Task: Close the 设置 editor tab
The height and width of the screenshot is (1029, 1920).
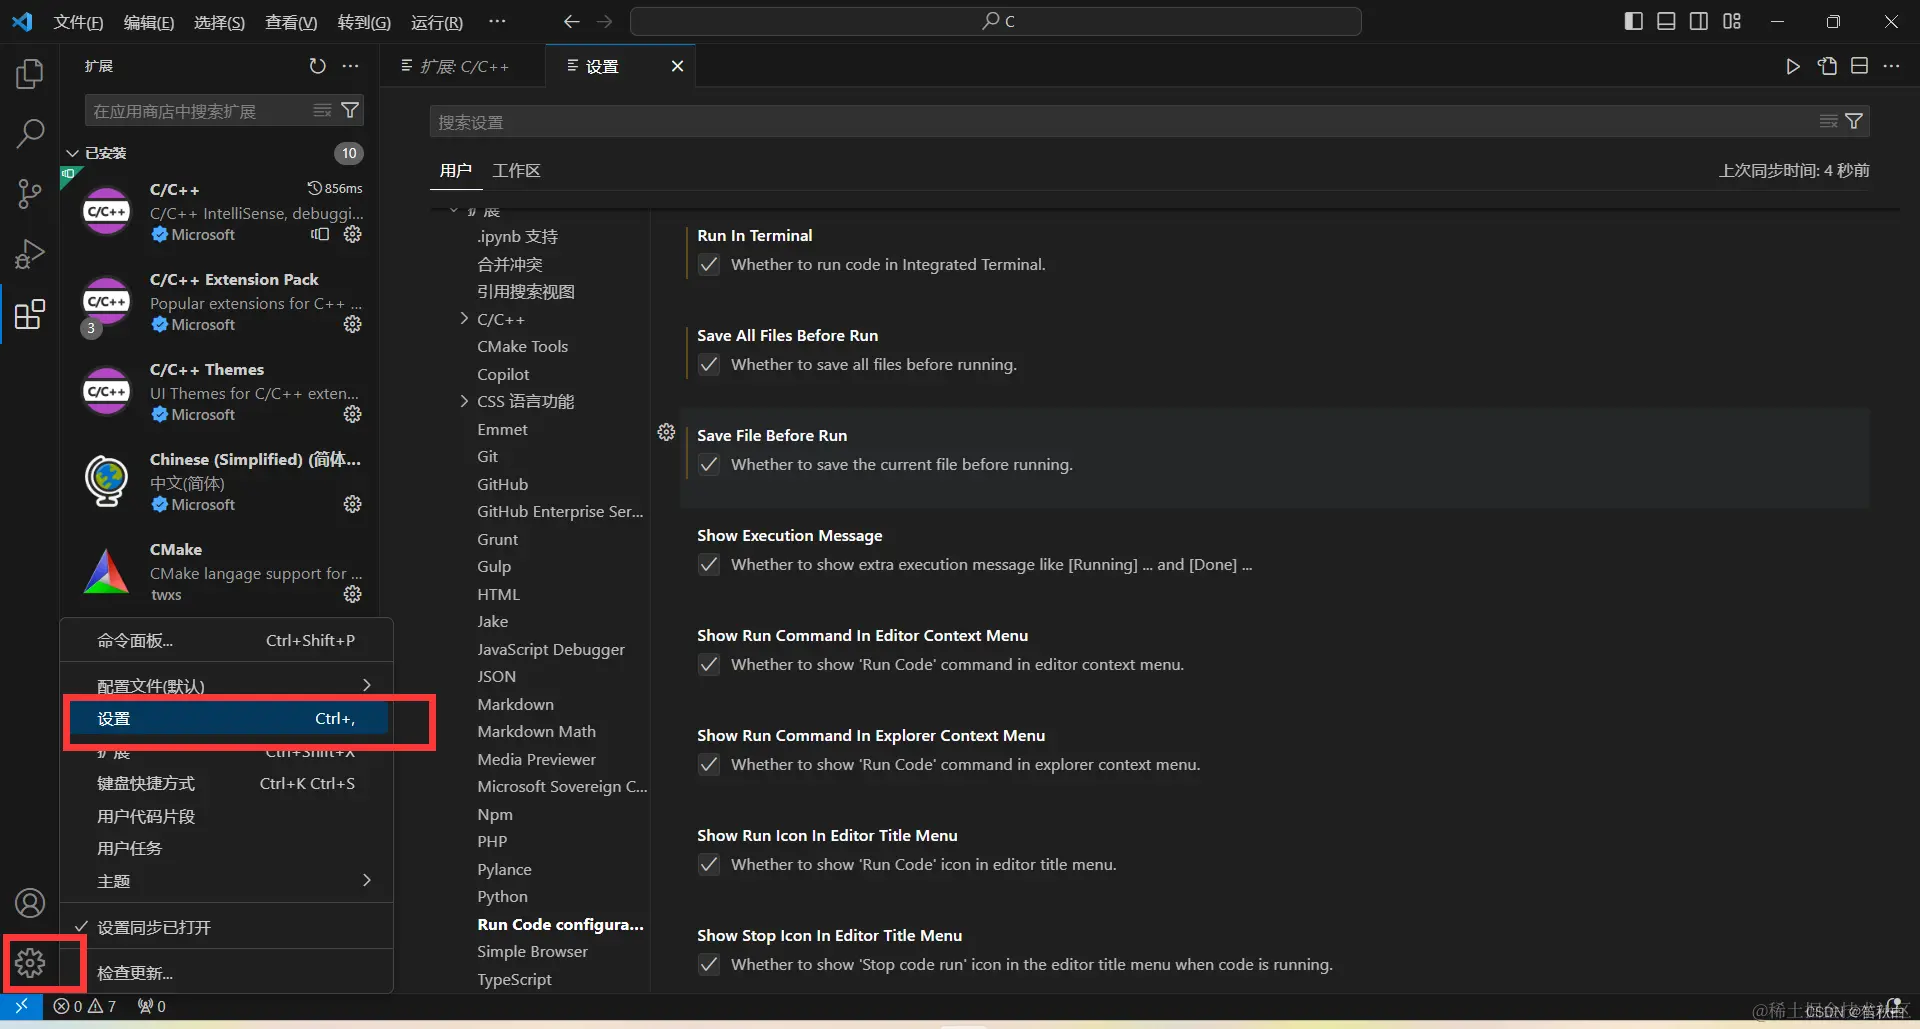Action: tap(677, 66)
